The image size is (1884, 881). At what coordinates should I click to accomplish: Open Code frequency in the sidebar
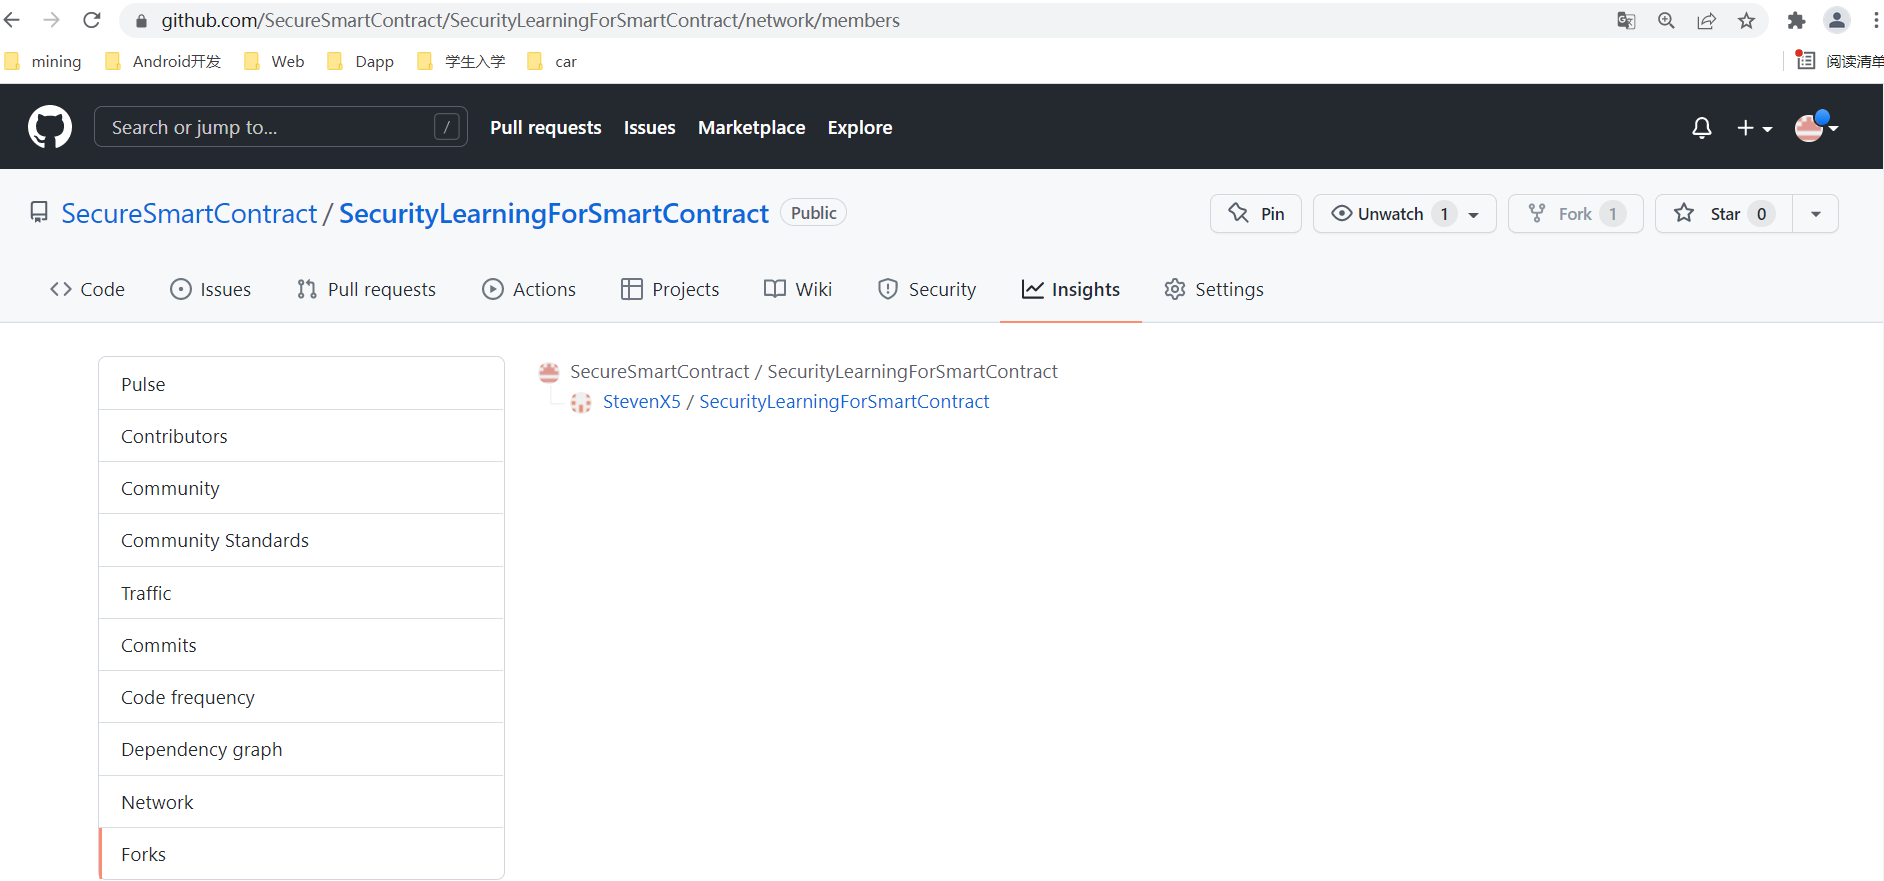(x=301, y=697)
